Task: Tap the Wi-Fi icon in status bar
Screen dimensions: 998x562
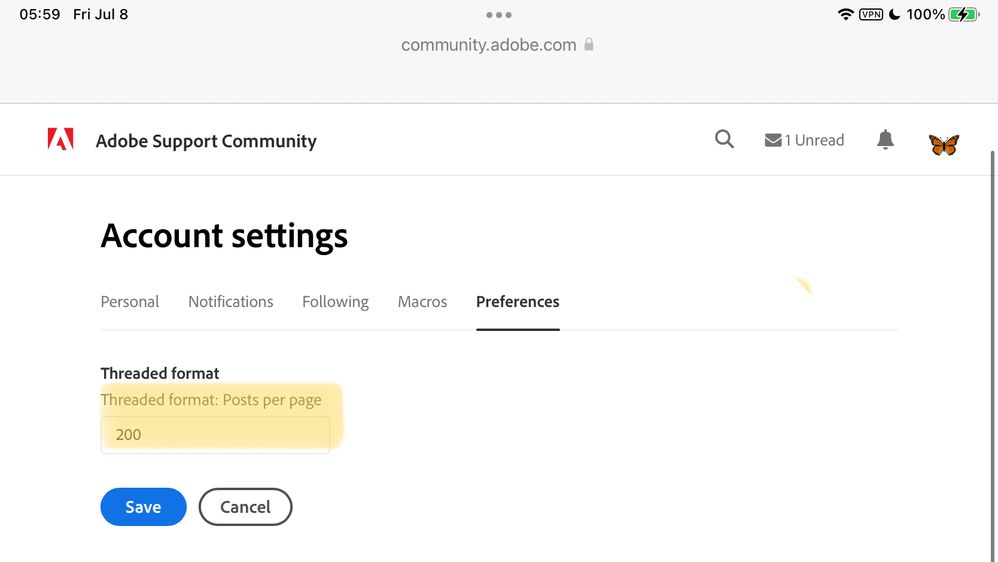Action: coord(846,15)
